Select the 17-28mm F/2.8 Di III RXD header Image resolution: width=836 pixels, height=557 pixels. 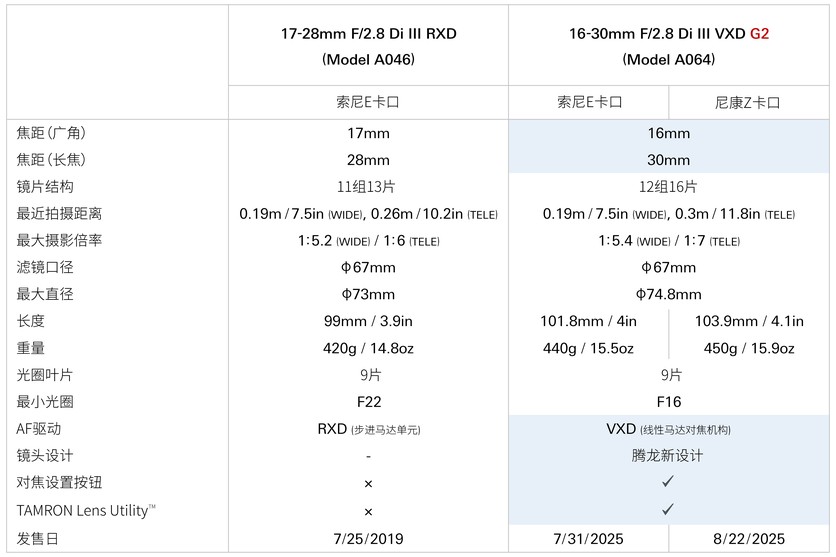tap(368, 33)
